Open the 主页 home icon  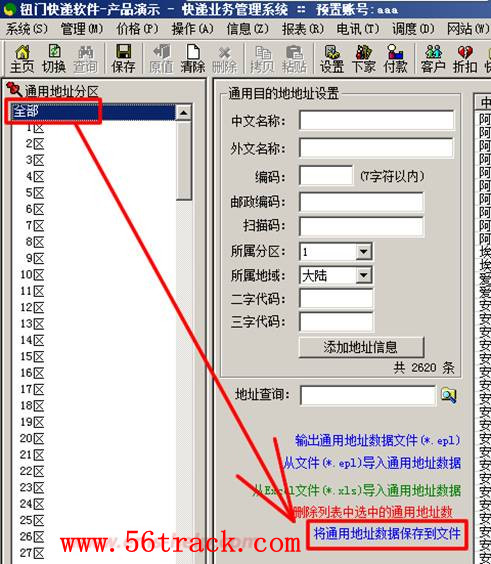22,59
